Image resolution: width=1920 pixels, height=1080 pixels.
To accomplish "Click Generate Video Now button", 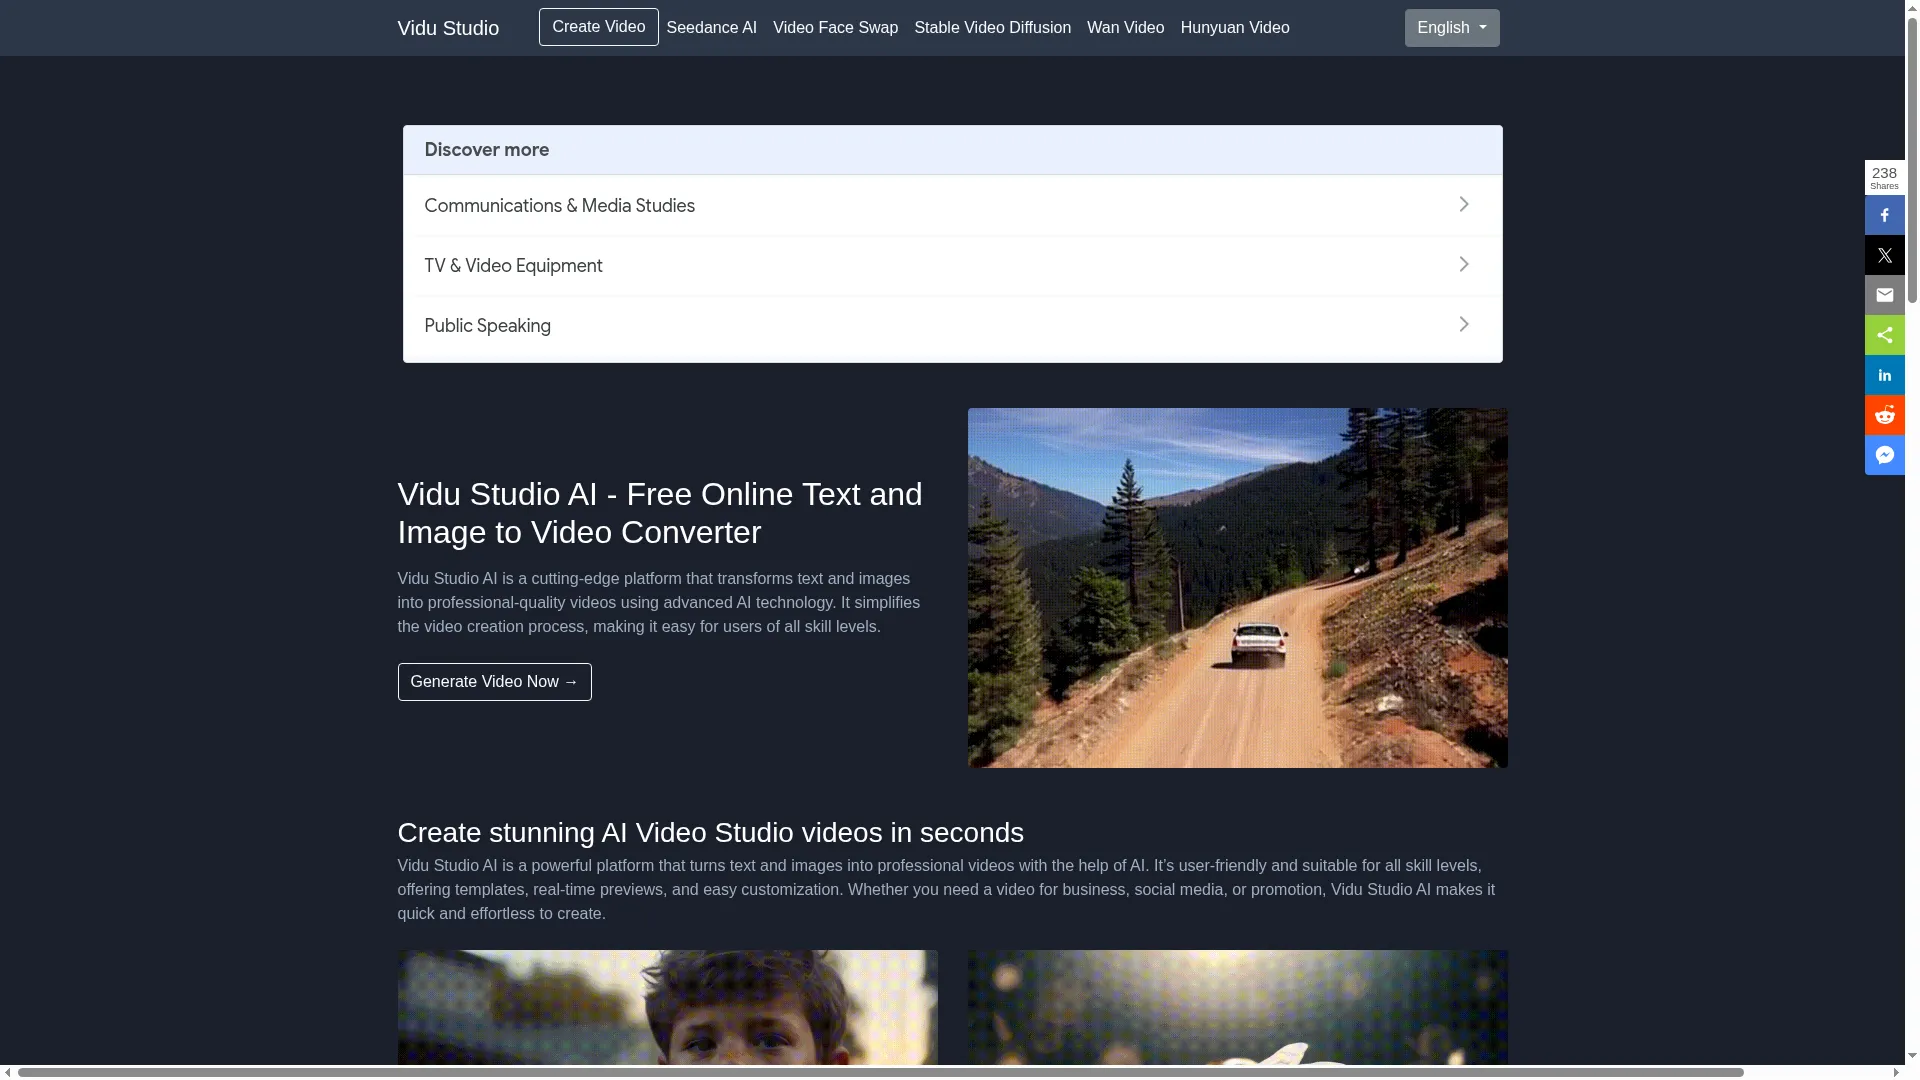I will [494, 682].
